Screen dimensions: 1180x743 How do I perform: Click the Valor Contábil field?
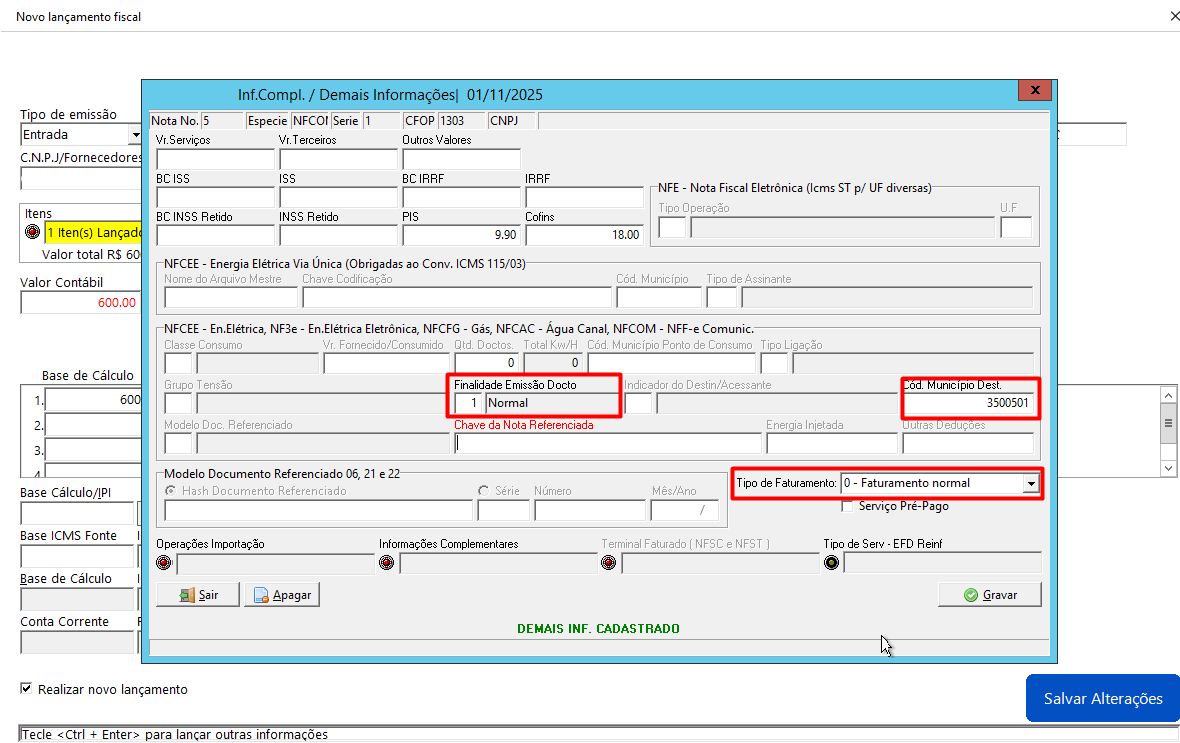click(81, 303)
